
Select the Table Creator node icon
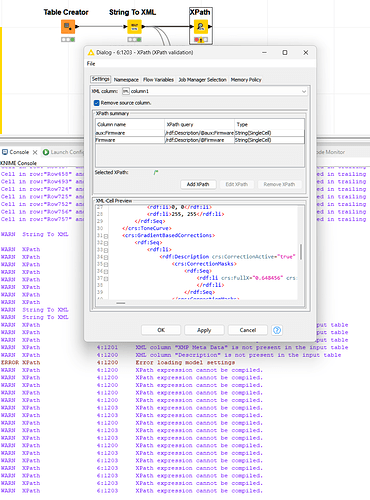tap(68, 27)
